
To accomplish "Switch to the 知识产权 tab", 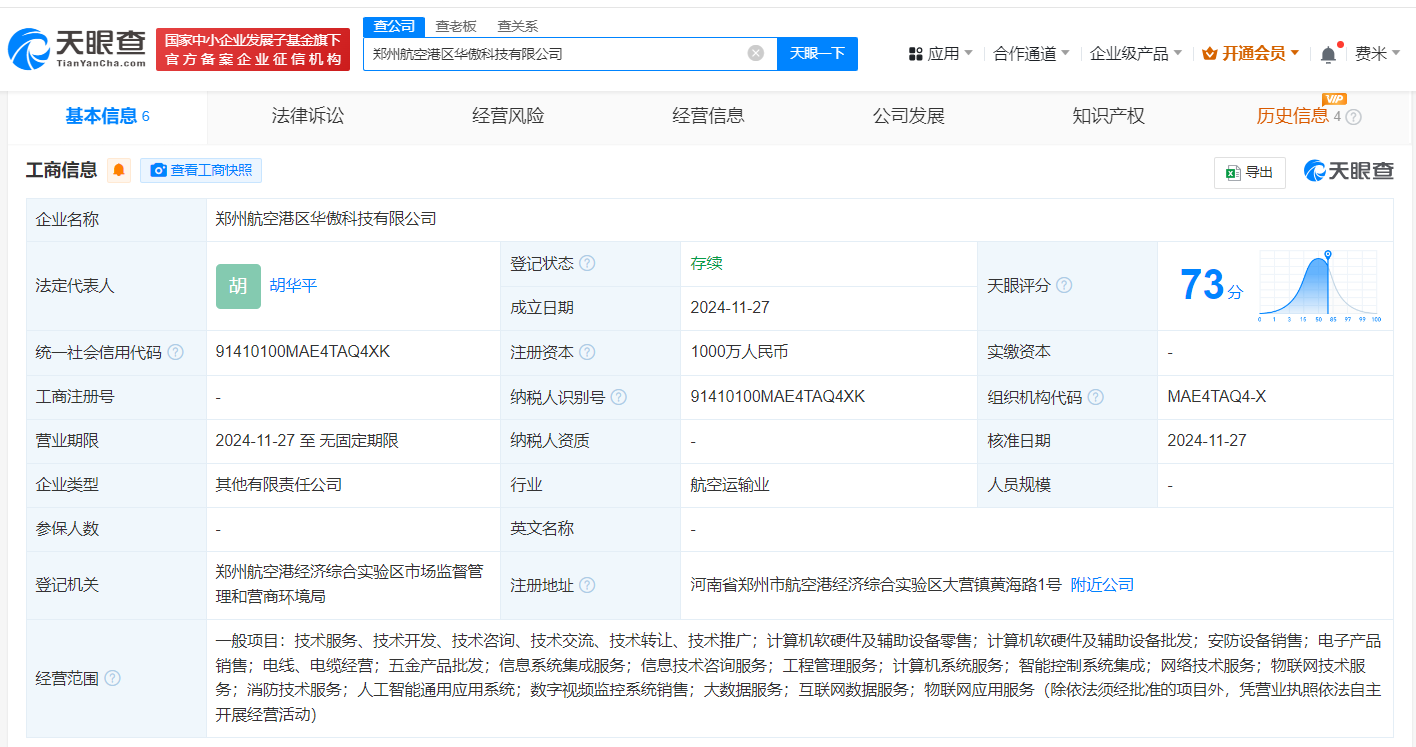I will tap(1108, 116).
